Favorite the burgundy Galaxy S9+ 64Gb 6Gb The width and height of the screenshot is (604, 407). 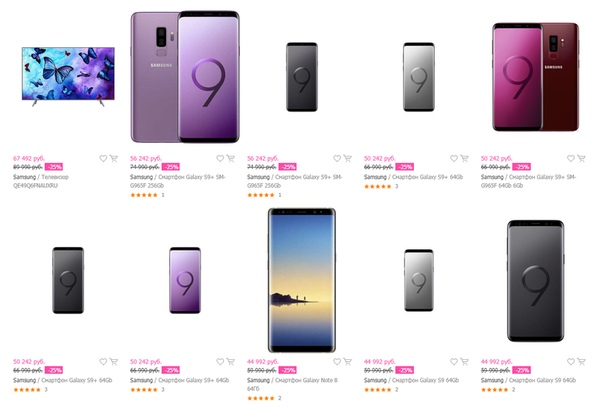572,158
